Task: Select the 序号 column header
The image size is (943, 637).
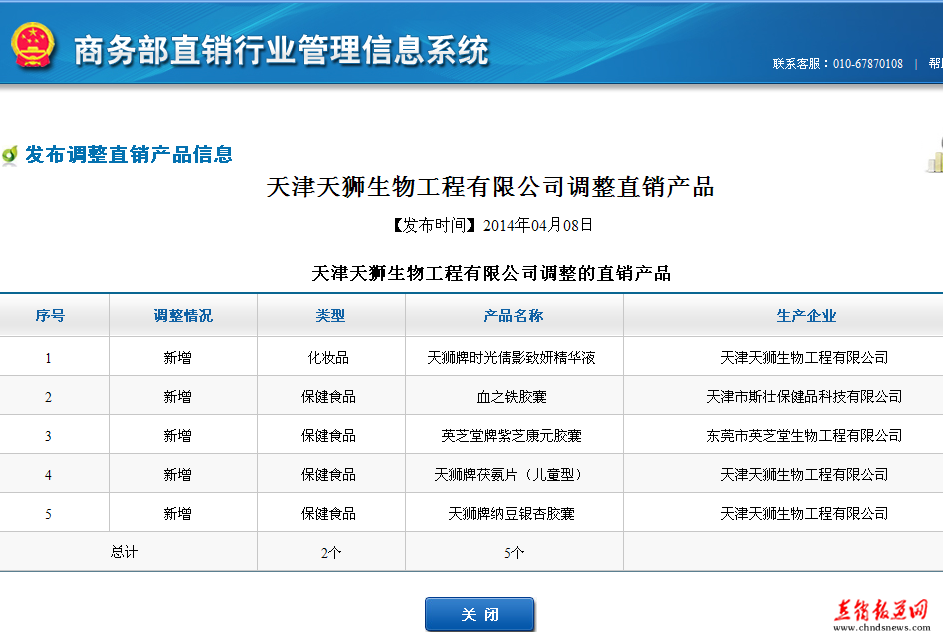Action: pos(50,316)
